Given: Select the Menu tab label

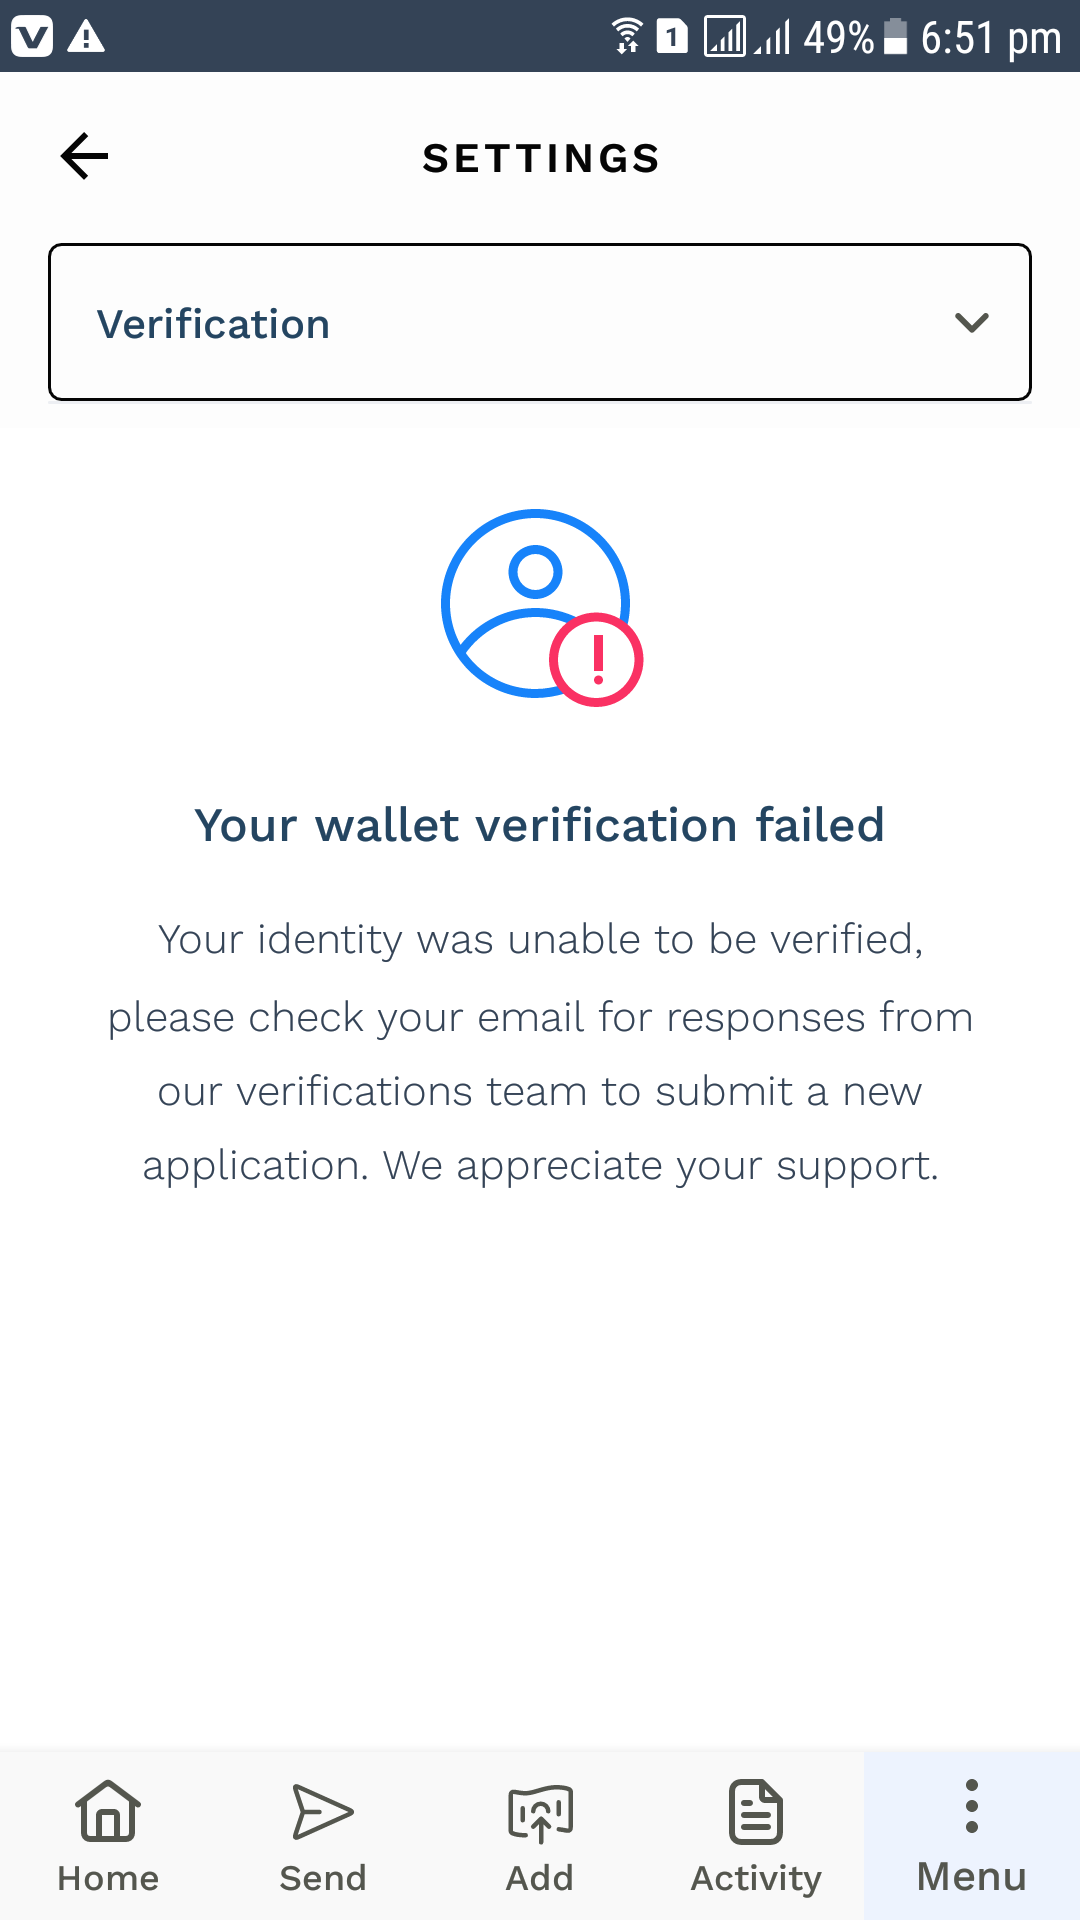Looking at the screenshot, I should pos(972,1877).
